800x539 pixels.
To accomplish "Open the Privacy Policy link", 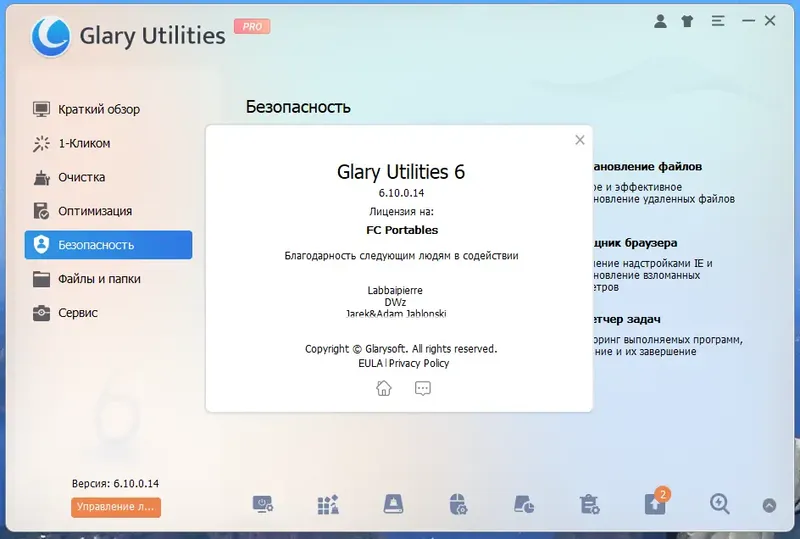I will [x=419, y=363].
